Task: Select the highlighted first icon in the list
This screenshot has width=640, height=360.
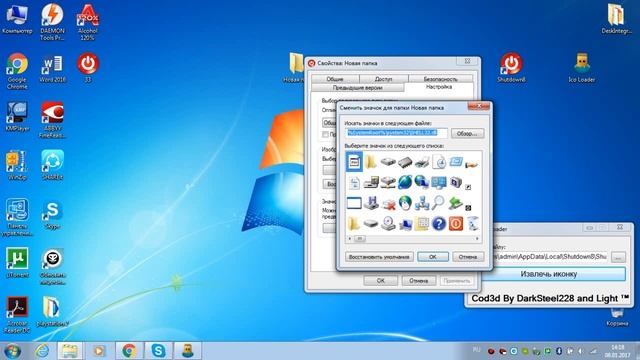Action: (x=354, y=162)
